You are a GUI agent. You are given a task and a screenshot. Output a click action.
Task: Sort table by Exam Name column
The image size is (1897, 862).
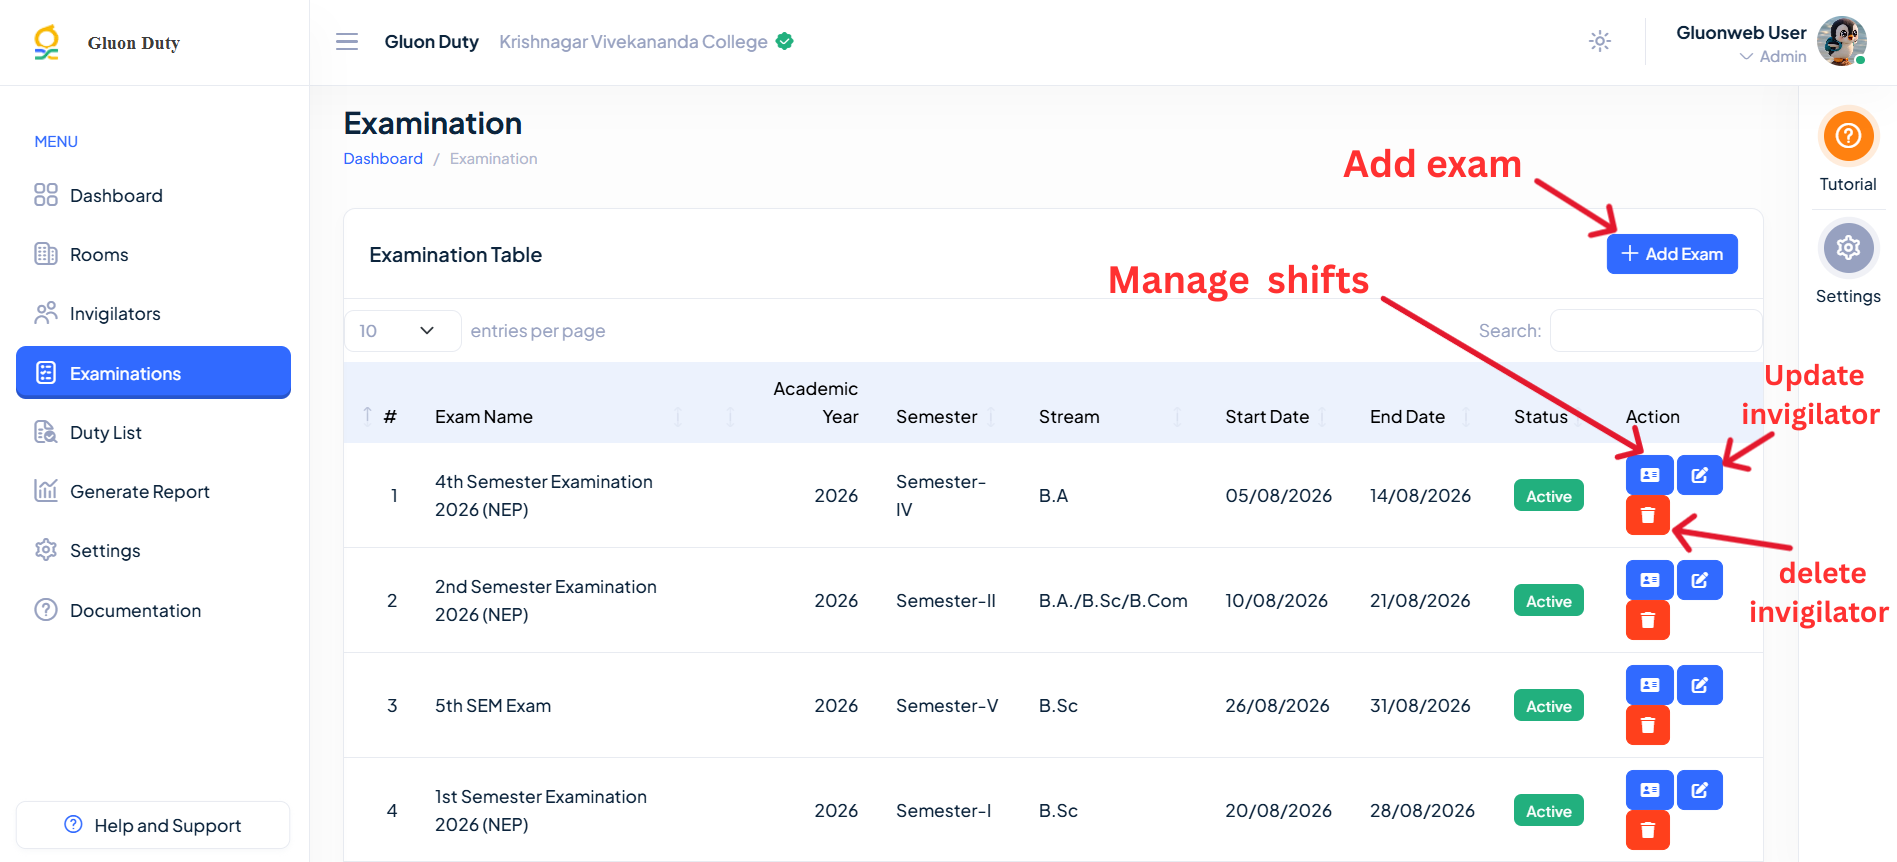[x=483, y=417]
